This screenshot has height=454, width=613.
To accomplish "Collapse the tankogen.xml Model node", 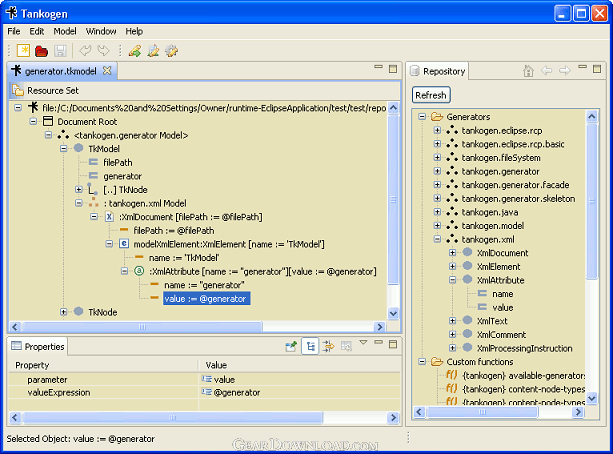I will tap(79, 203).
